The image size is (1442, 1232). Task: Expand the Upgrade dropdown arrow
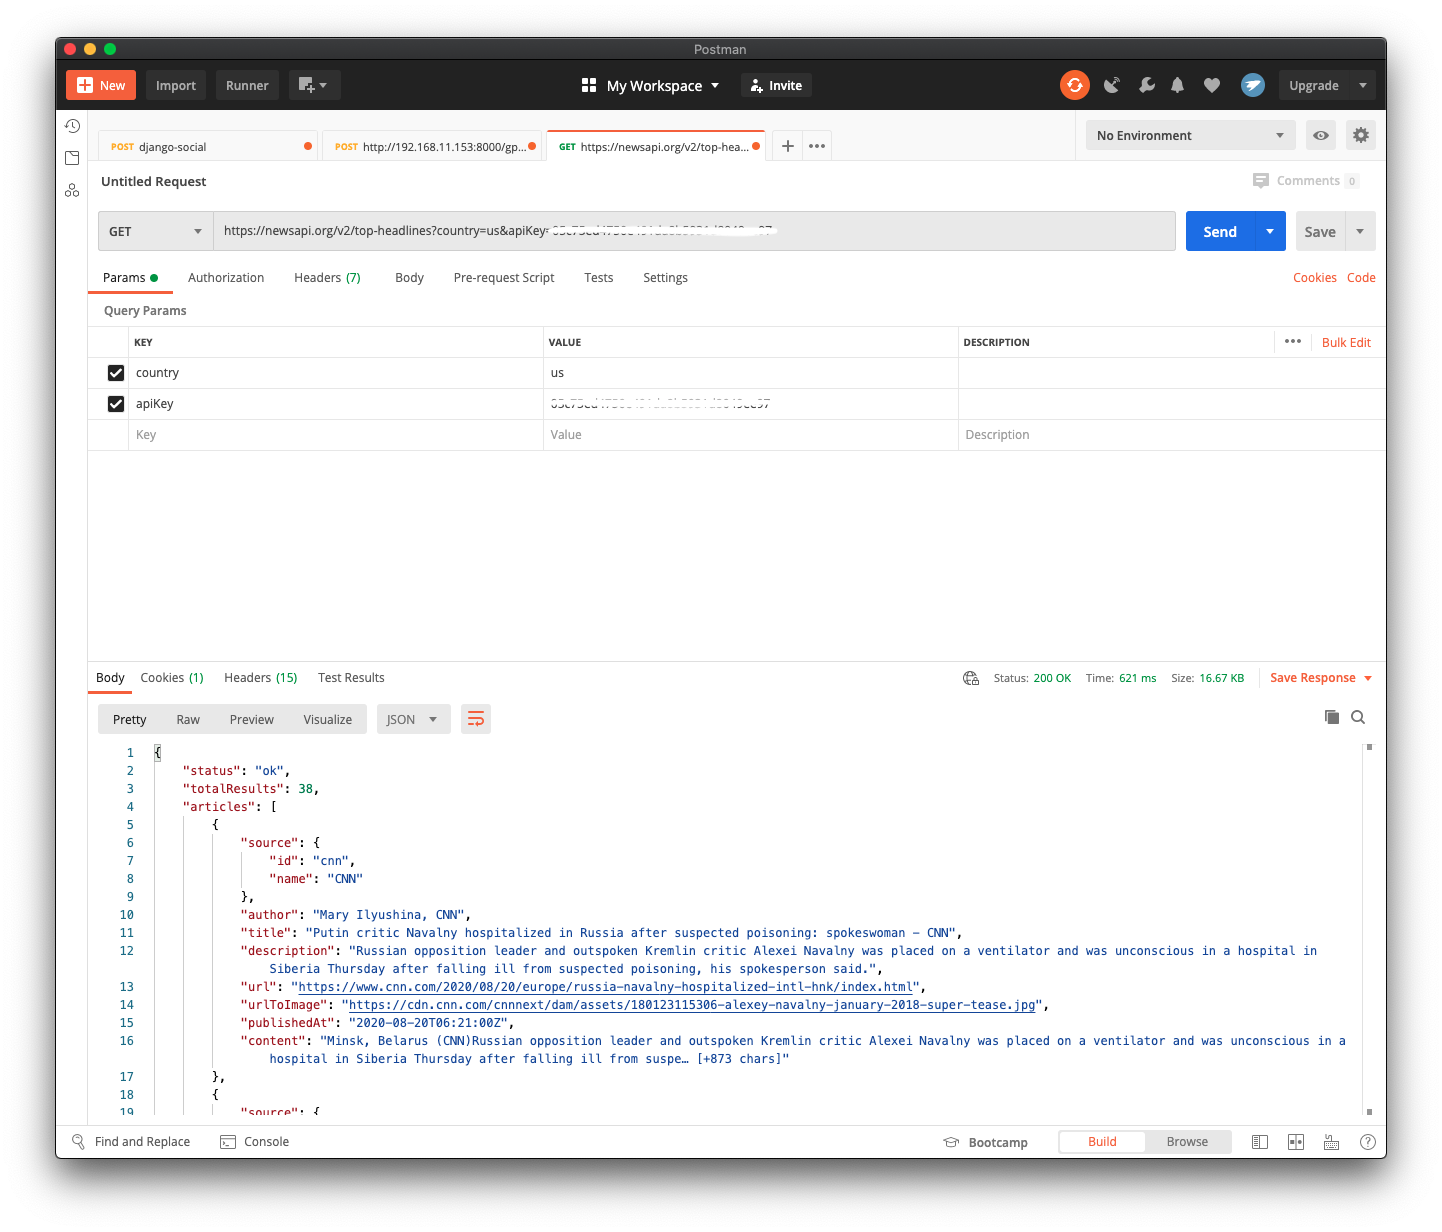(x=1362, y=85)
